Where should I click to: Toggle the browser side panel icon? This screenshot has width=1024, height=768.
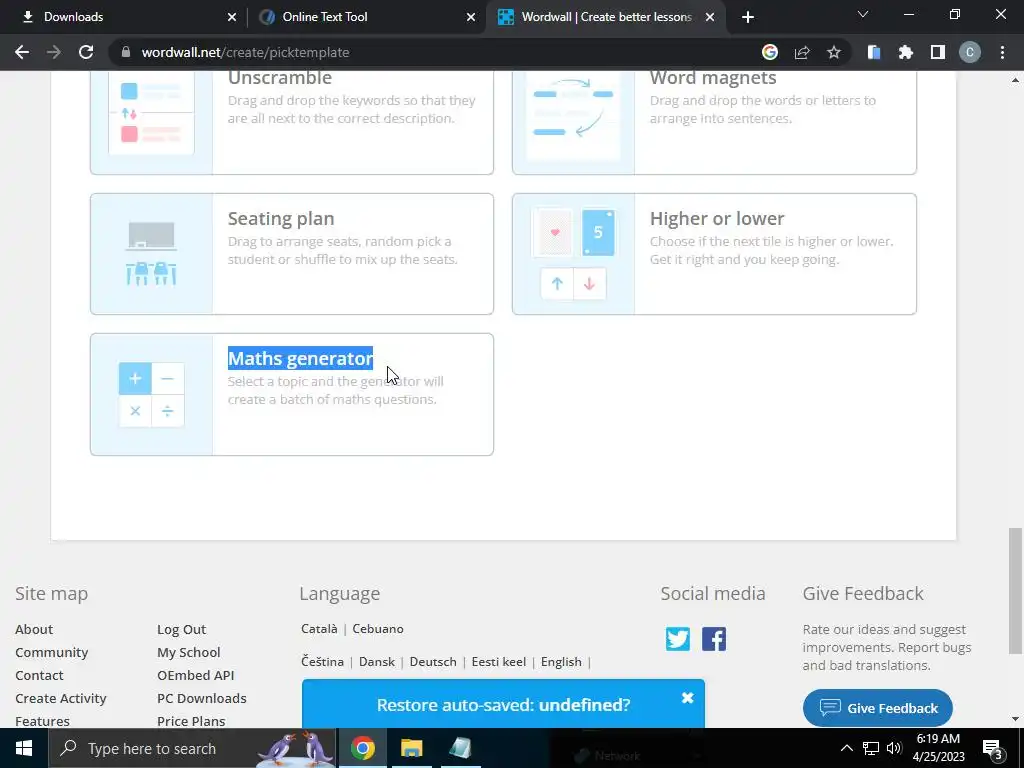pos(938,52)
